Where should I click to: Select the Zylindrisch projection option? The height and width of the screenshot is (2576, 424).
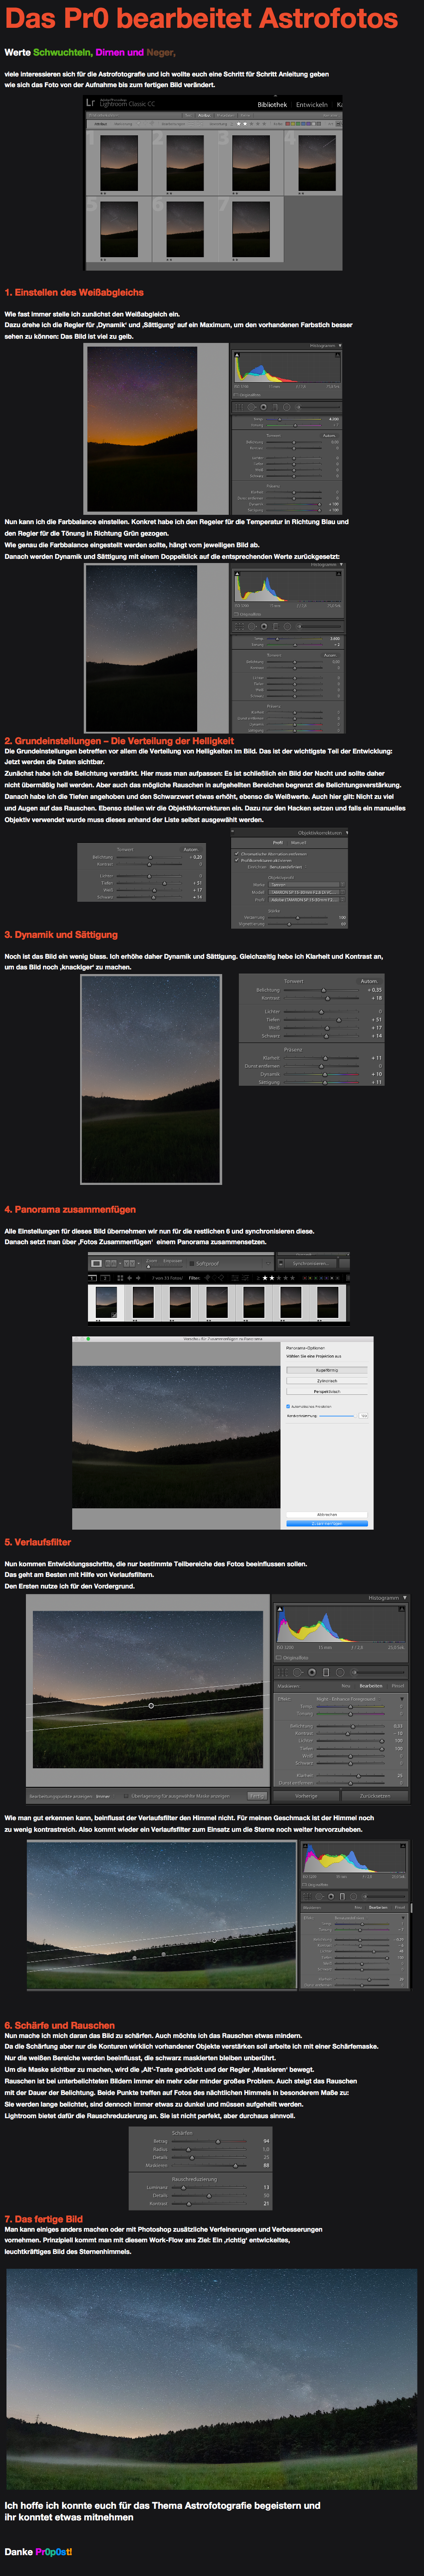[x=327, y=1381]
